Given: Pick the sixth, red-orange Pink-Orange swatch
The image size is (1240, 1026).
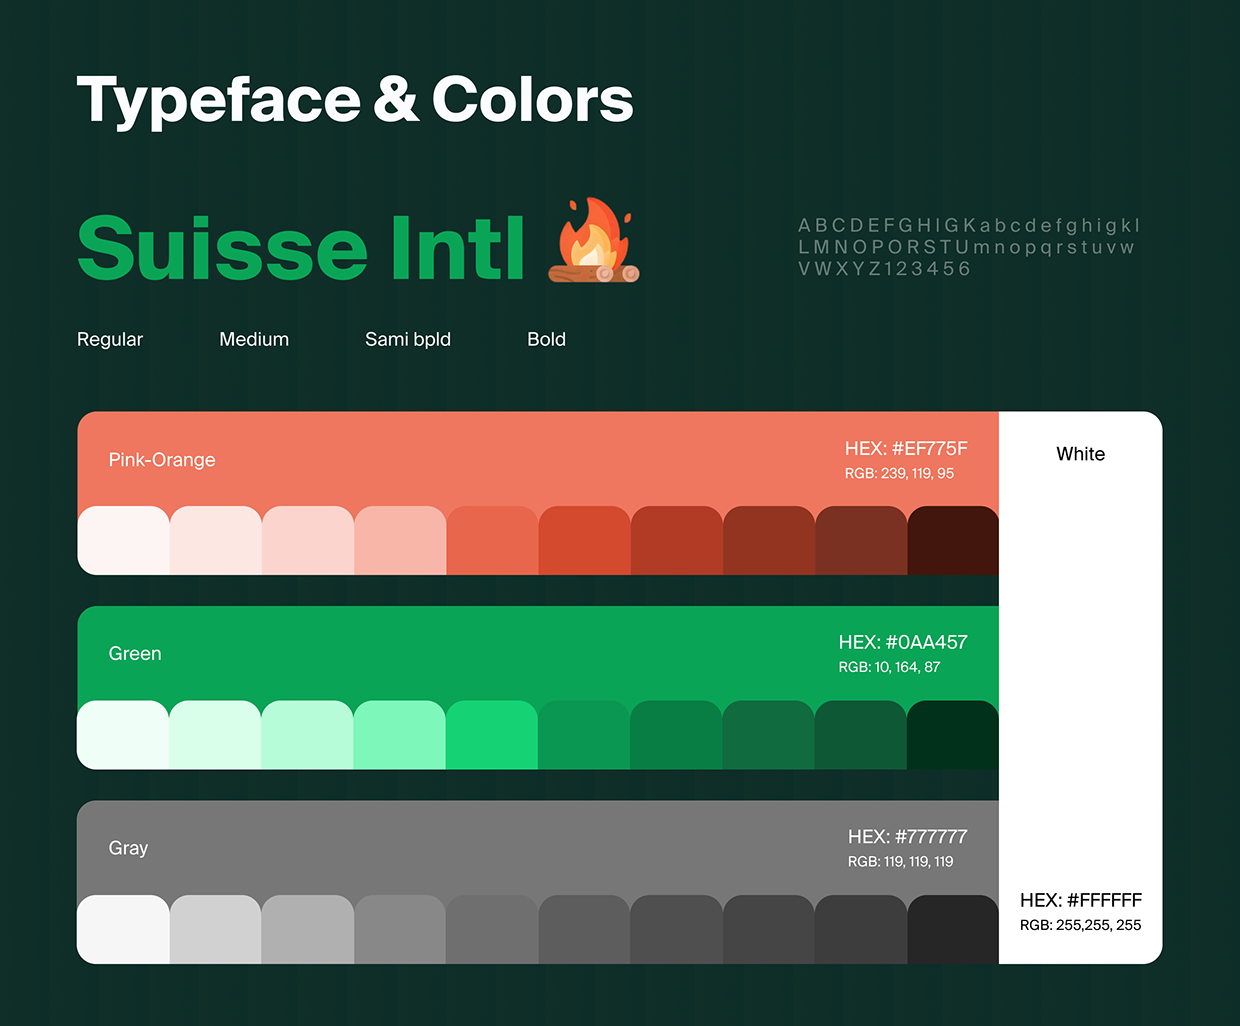Looking at the screenshot, I should pyautogui.click(x=584, y=540).
